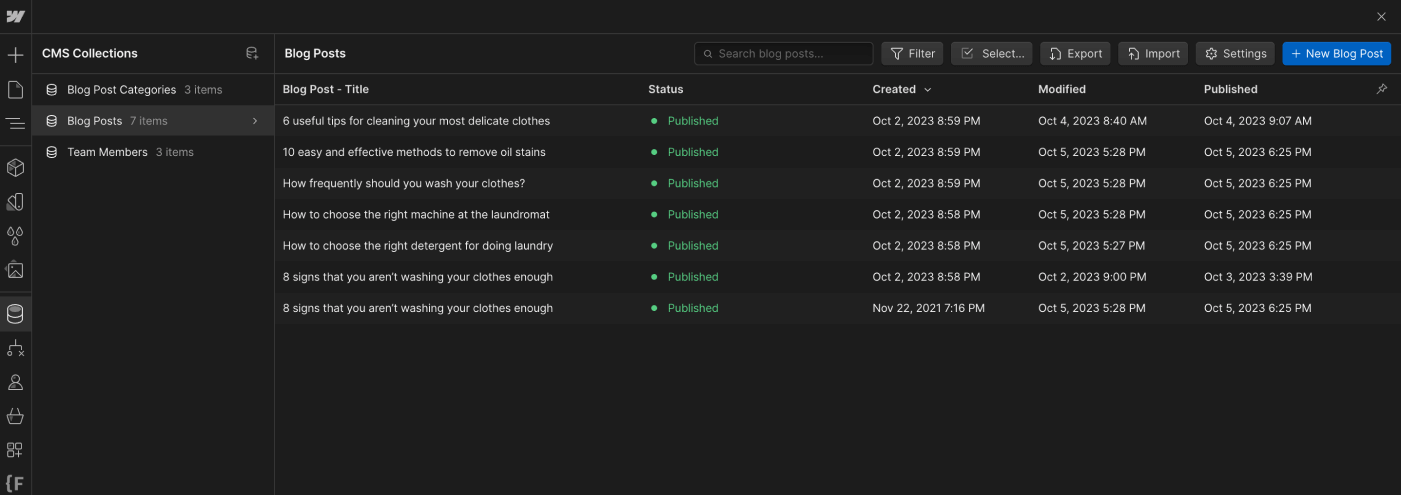Click the New Blog Post button
The image size is (1401, 495).
tap(1336, 54)
